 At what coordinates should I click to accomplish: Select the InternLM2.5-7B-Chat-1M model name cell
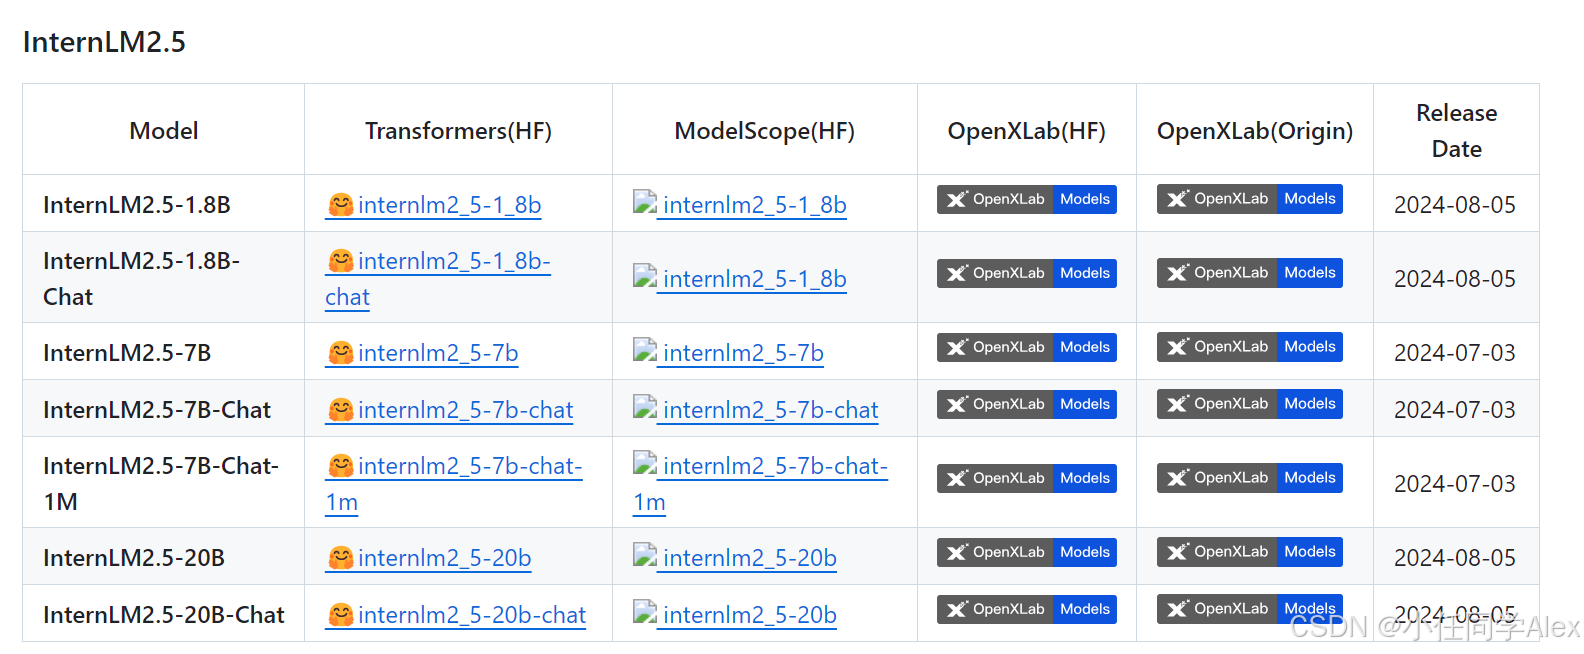(161, 484)
